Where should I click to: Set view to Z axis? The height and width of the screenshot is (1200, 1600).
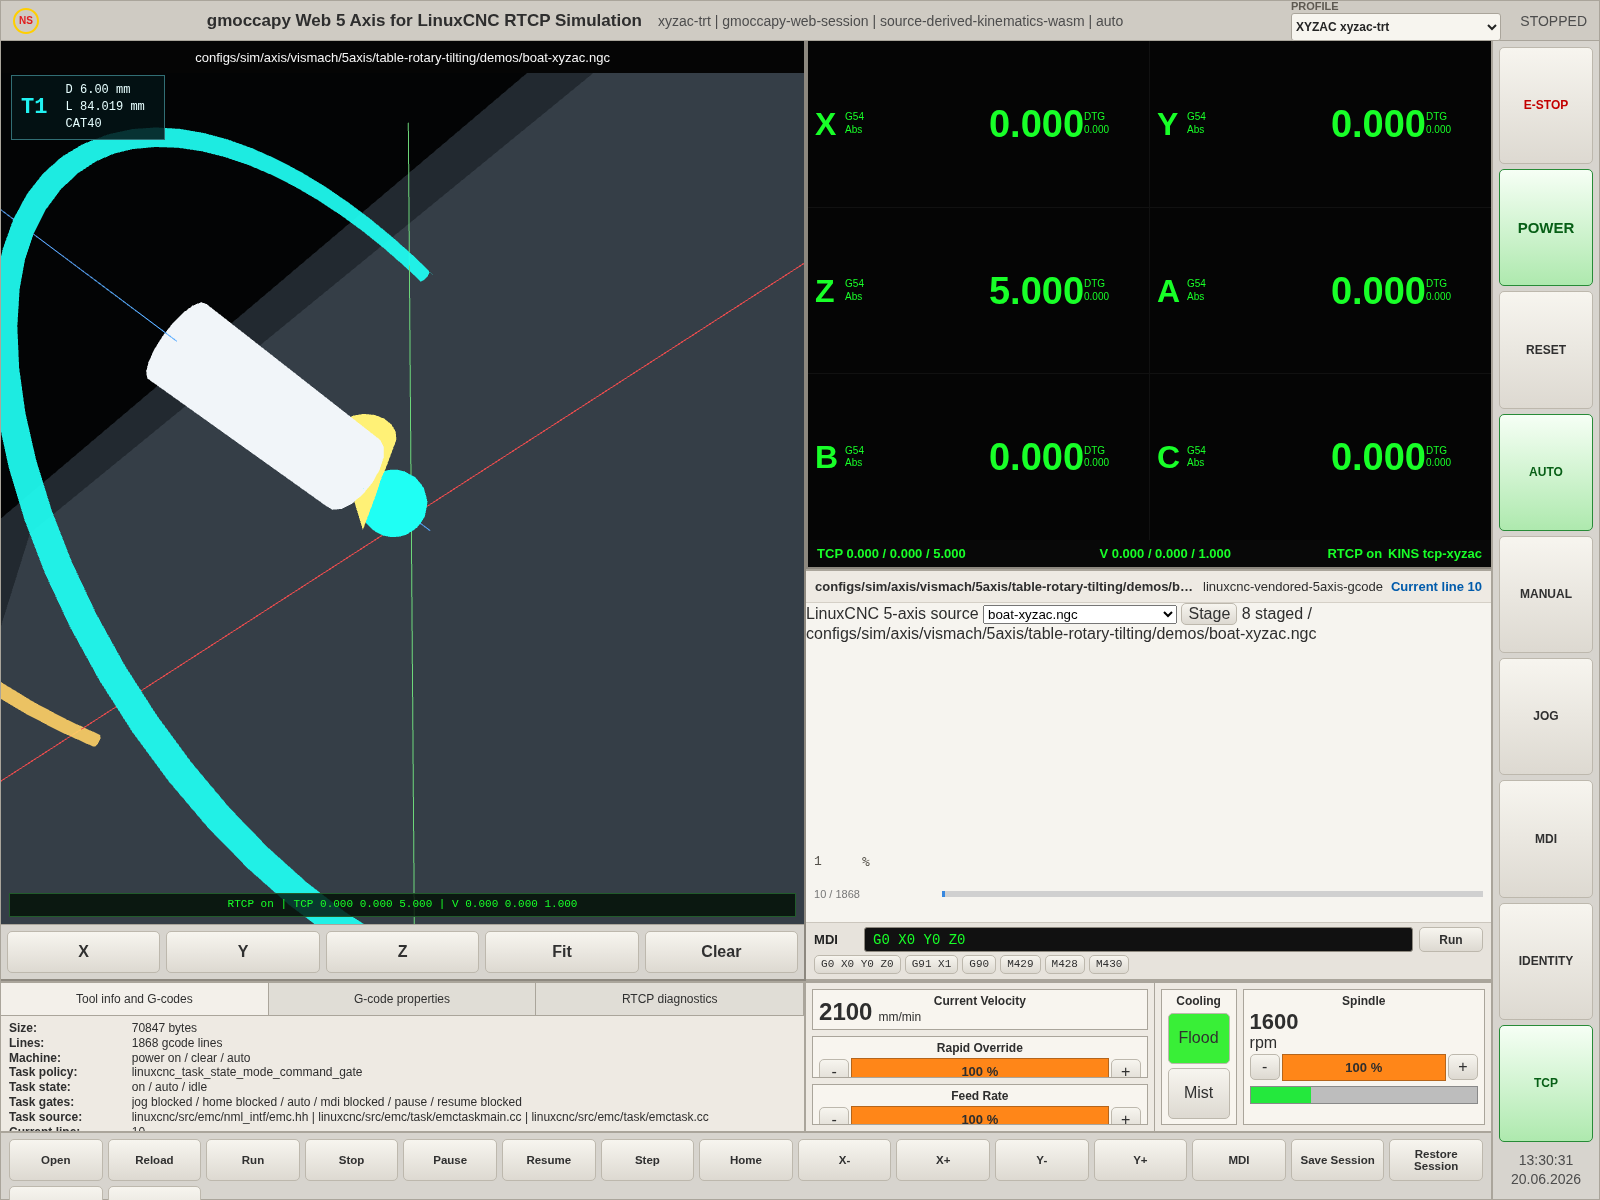[x=402, y=952]
